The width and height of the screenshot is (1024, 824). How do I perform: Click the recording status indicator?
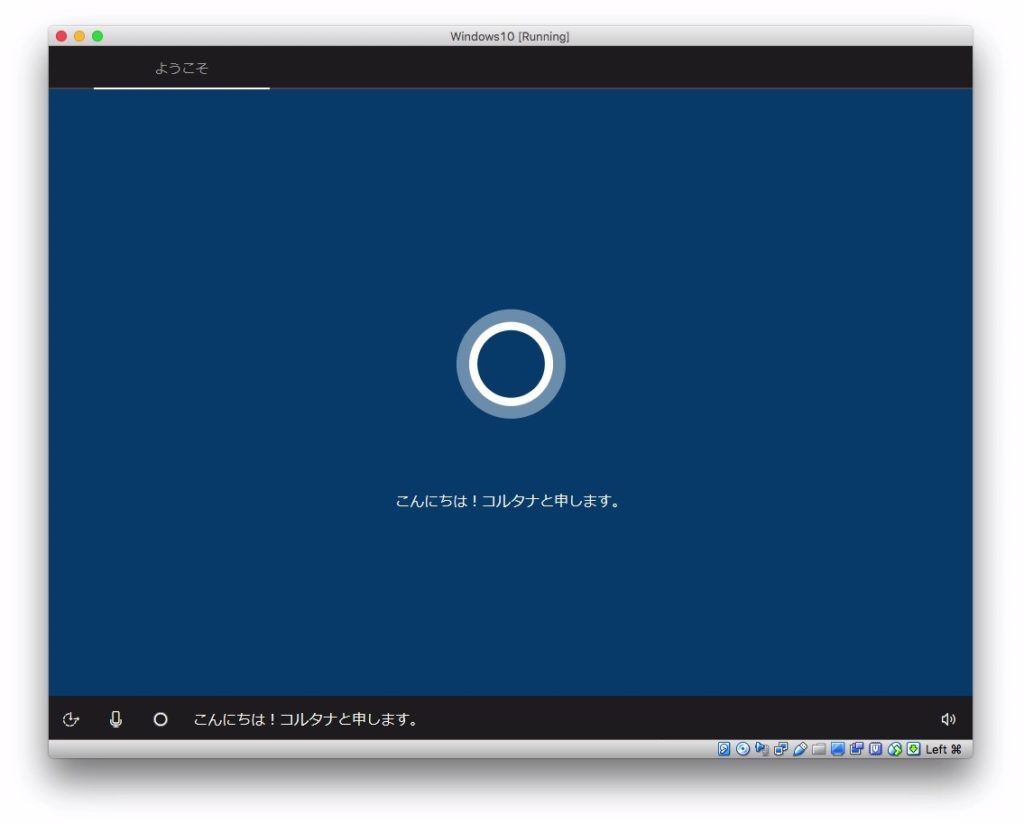tap(857, 749)
